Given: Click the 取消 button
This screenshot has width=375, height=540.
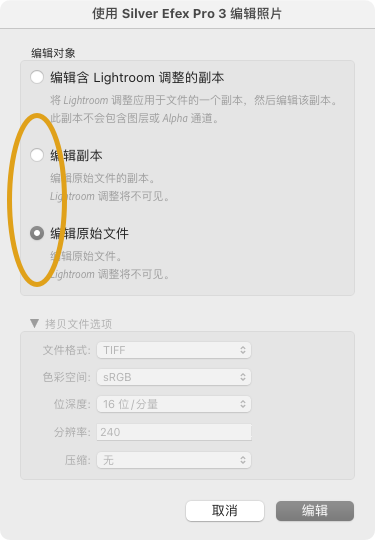Looking at the screenshot, I should 225,511.
